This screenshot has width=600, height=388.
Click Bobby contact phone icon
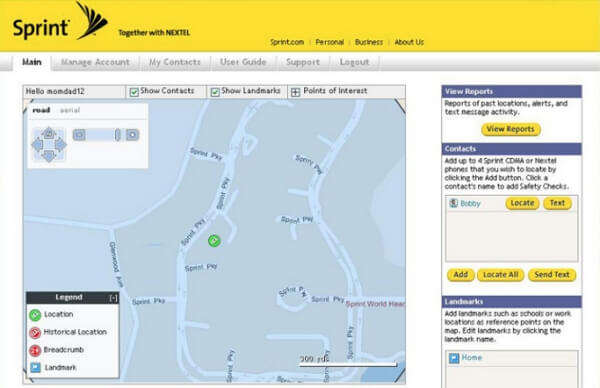(453, 203)
